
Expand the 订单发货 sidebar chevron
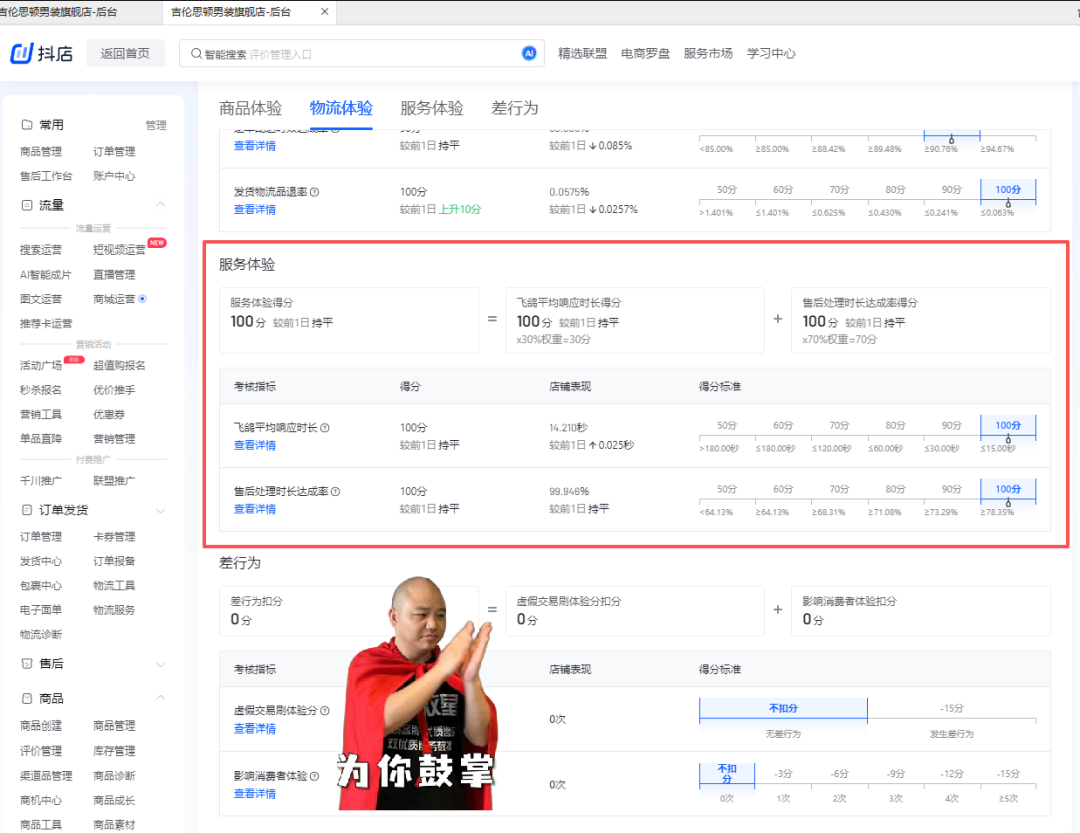pos(160,511)
